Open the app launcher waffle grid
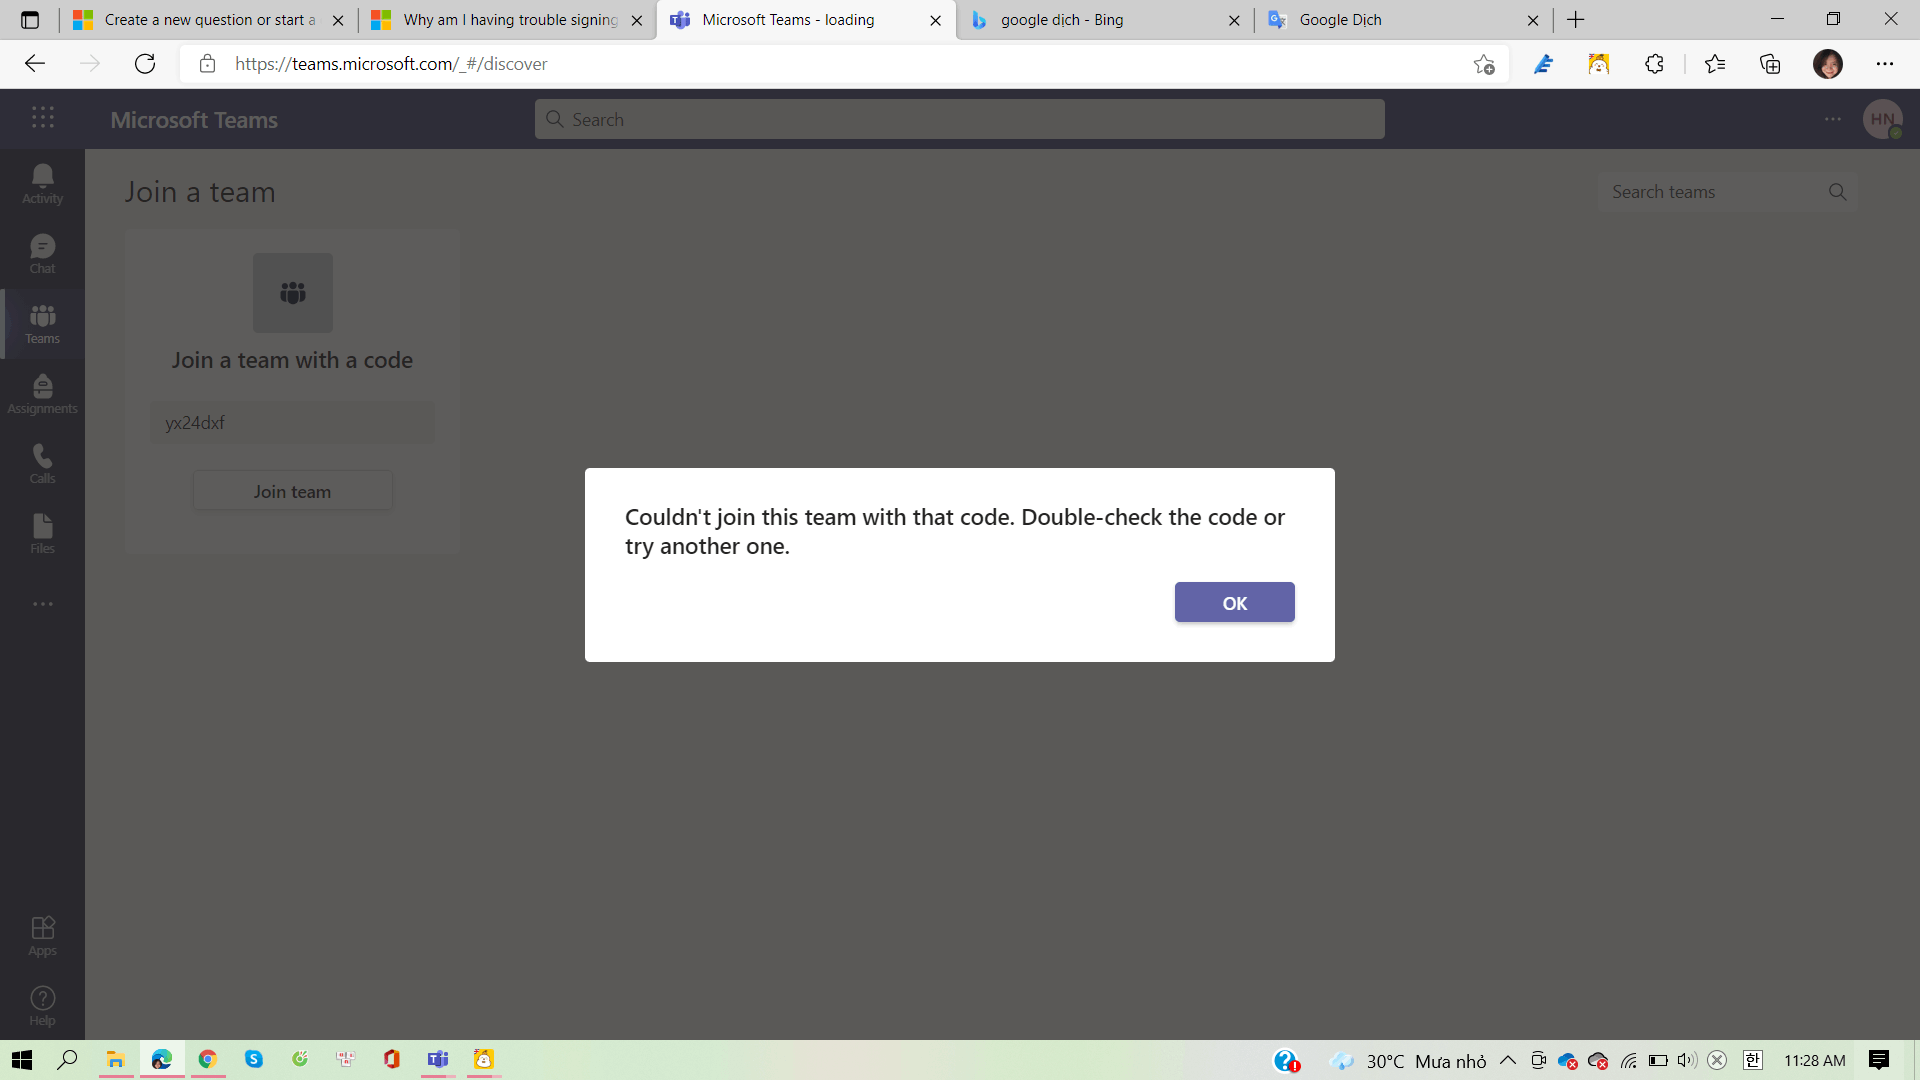 pyautogui.click(x=42, y=118)
